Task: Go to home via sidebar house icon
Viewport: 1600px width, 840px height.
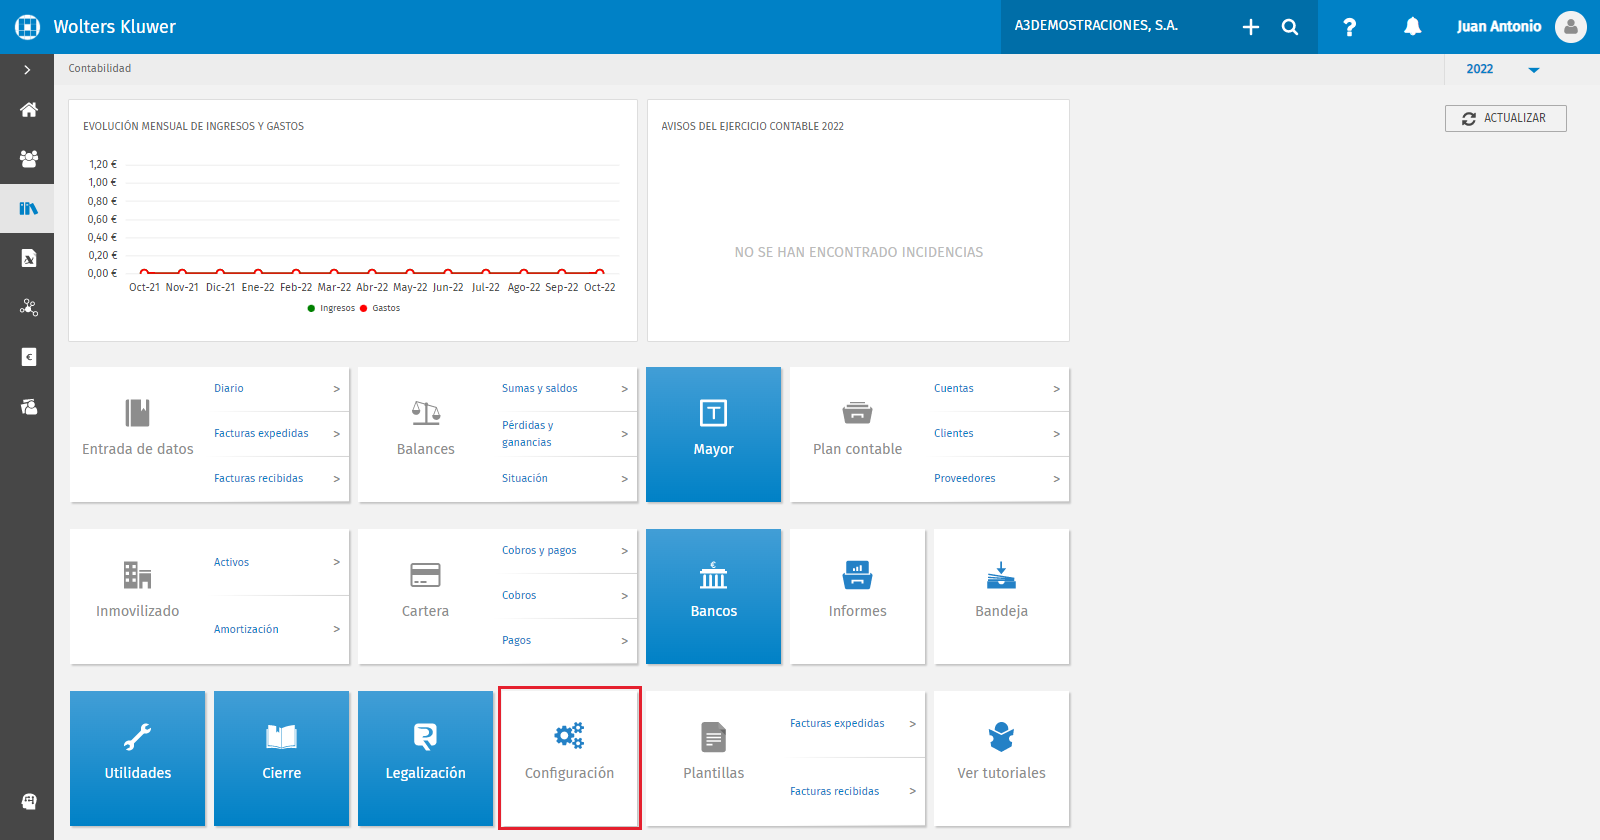Action: tap(29, 109)
